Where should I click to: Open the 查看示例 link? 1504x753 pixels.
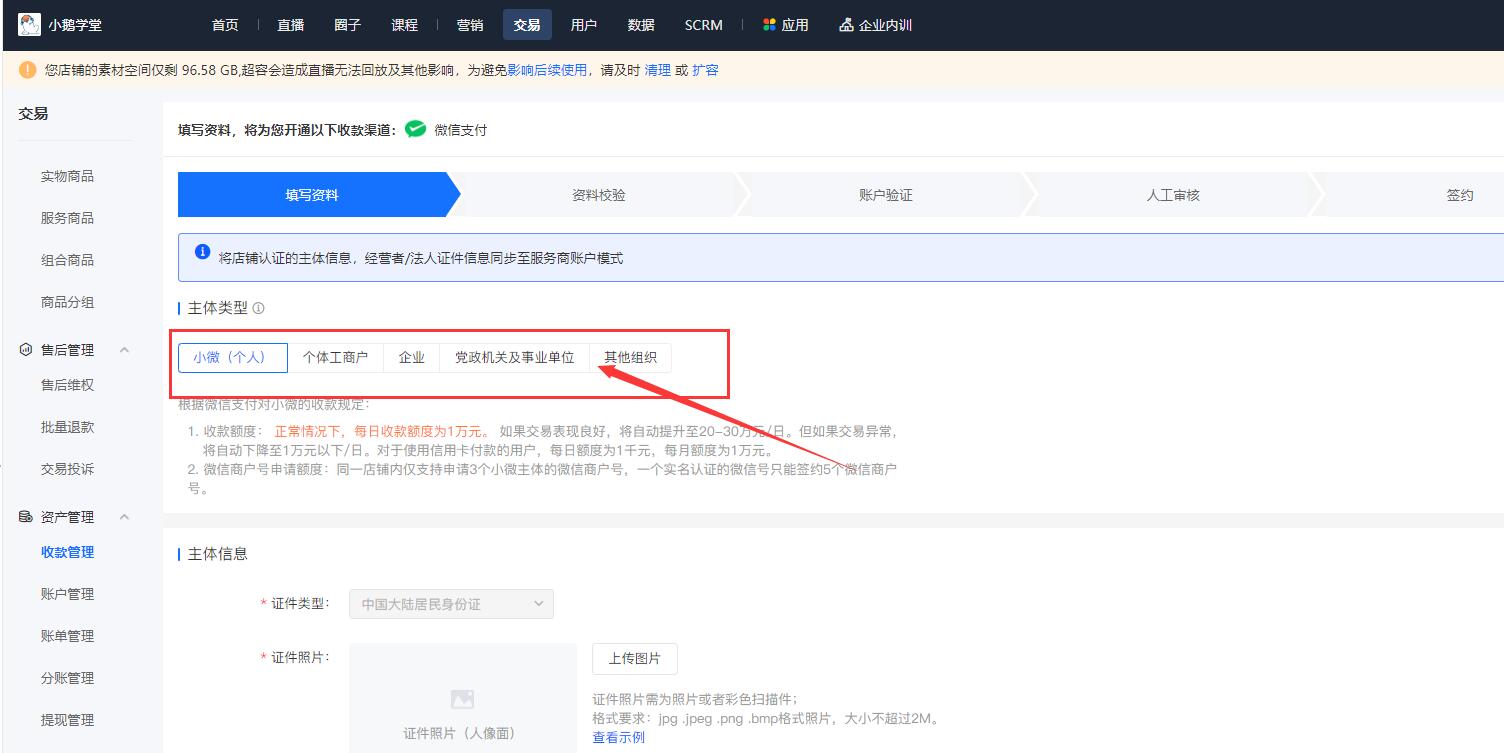[618, 737]
